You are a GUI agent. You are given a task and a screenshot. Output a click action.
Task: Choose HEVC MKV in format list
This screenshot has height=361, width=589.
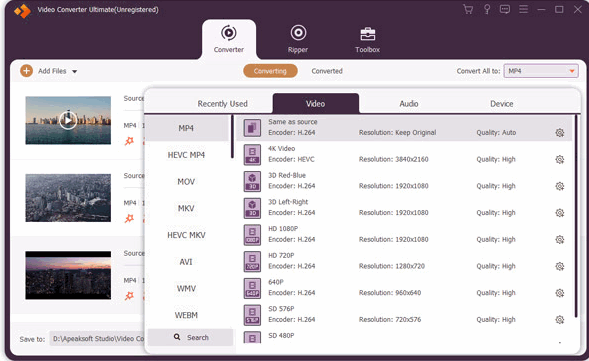pyautogui.click(x=186, y=235)
